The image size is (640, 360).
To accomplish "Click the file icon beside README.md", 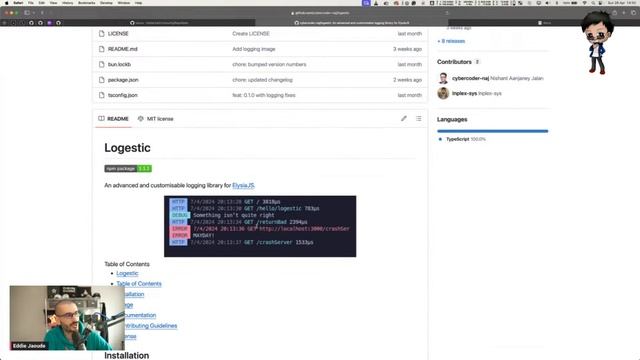I will tap(102, 49).
